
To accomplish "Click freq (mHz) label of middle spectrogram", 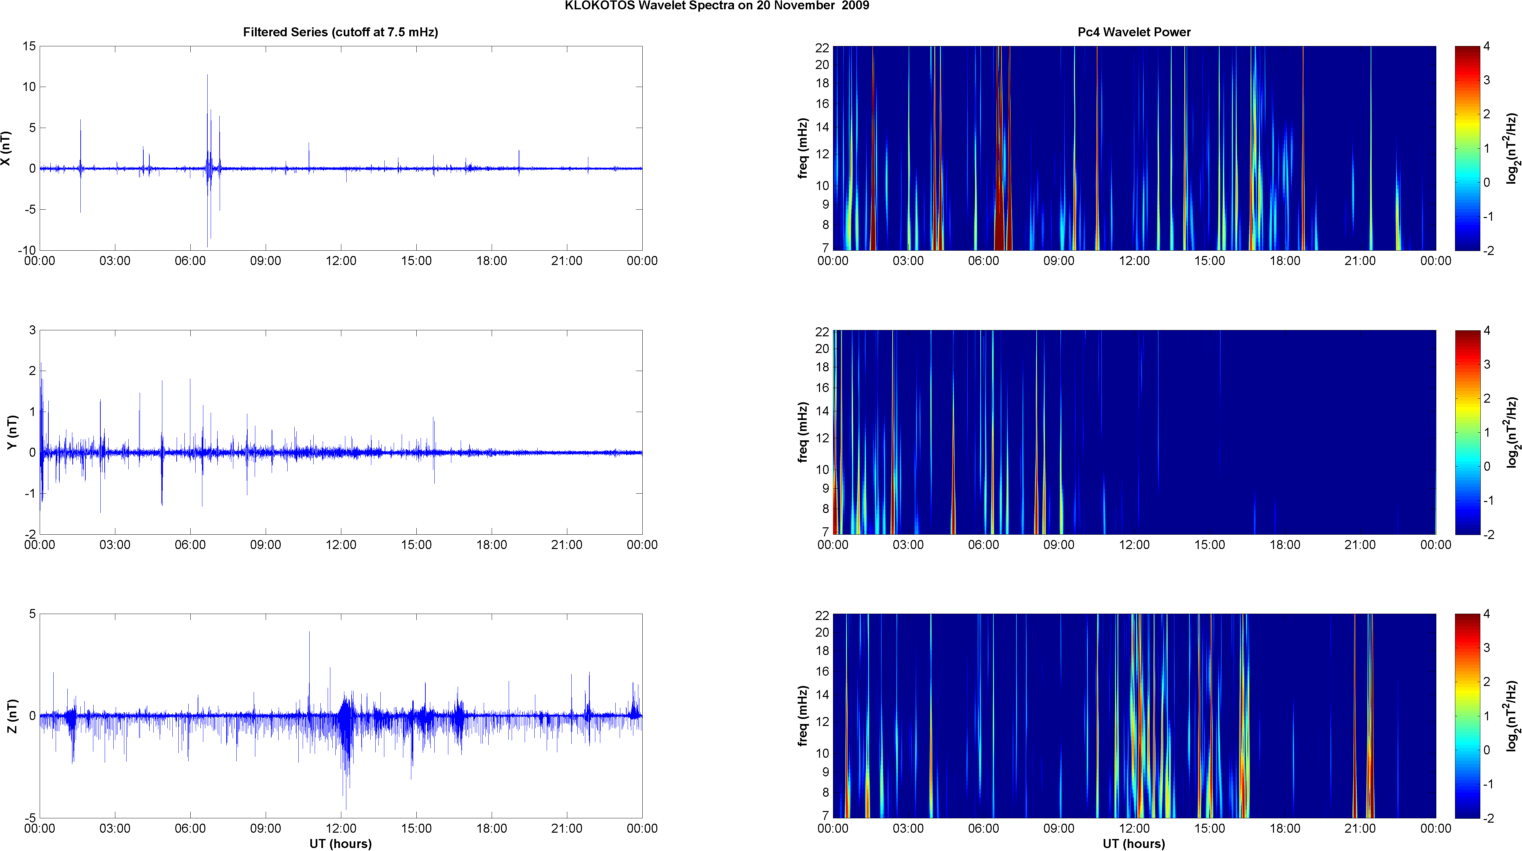I will click(803, 432).
